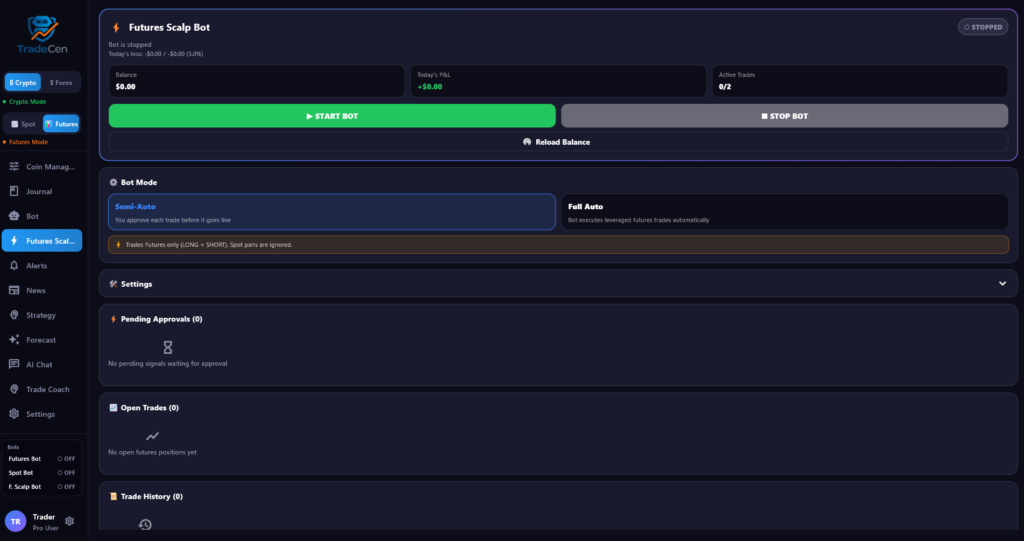
Task: Click the STOP BOT button
Action: click(x=784, y=116)
